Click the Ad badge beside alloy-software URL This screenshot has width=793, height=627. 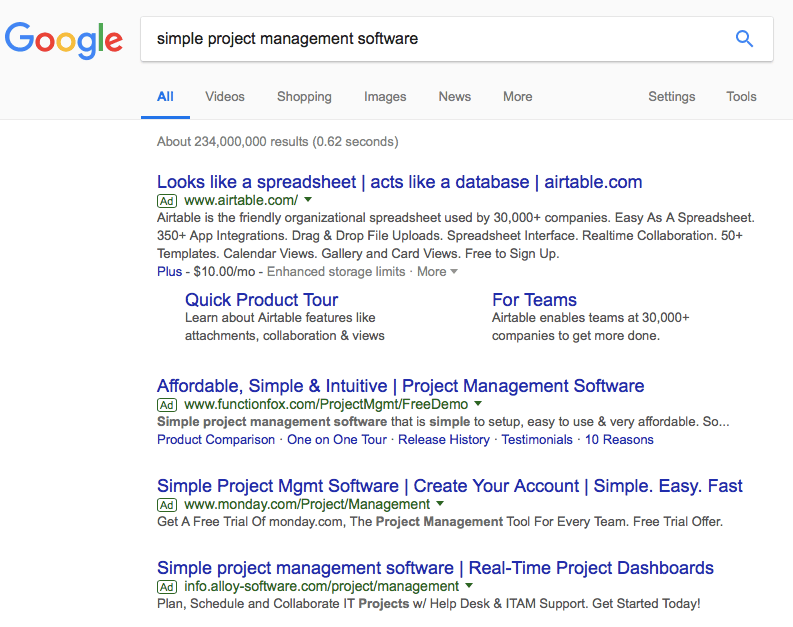click(167, 587)
